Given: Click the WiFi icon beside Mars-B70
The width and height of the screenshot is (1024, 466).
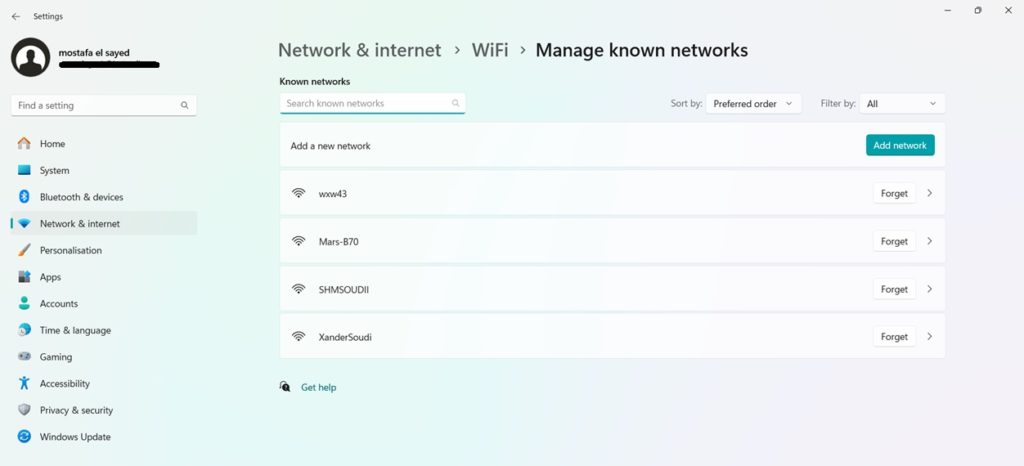Looking at the screenshot, I should (298, 241).
